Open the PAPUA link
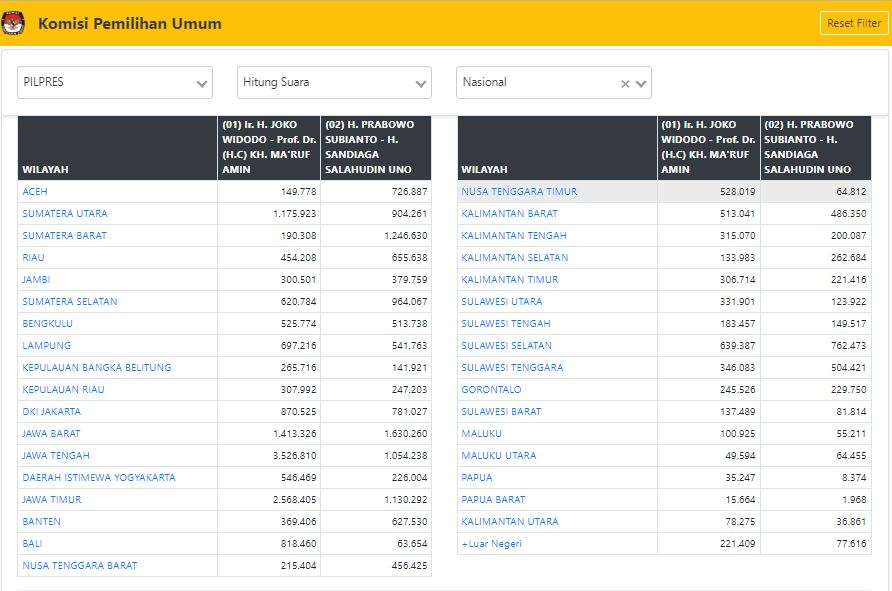Screen dimensions: 892x591 click(x=477, y=478)
